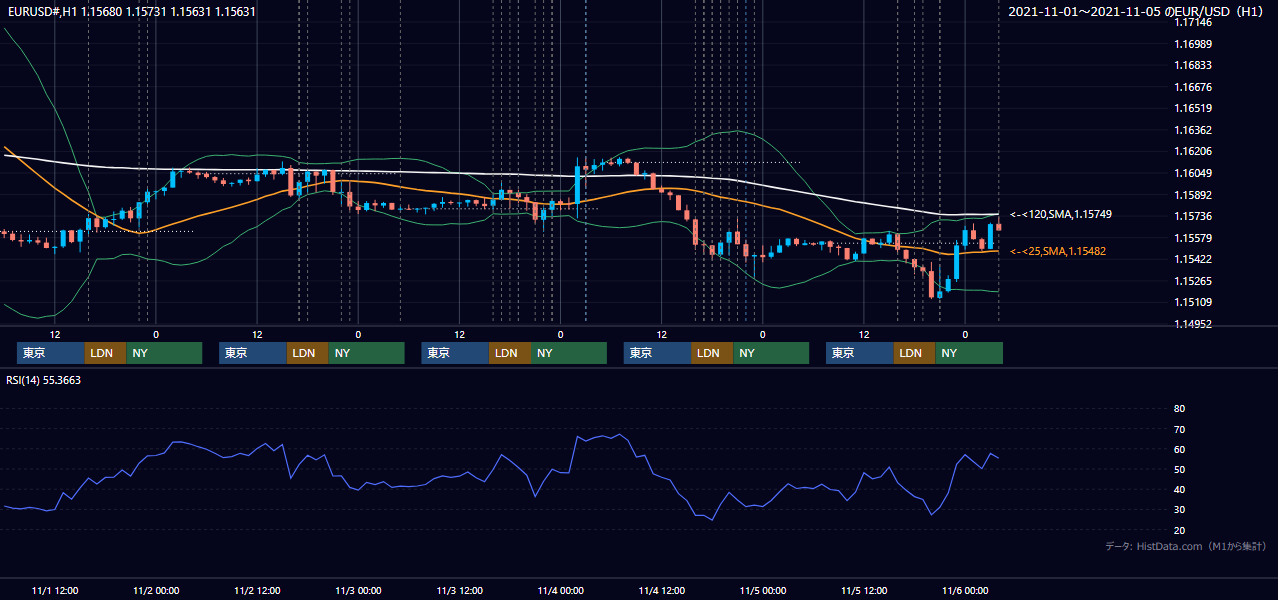1278x600 pixels.
Task: Click price level 1.17146 on the axis
Action: (x=1193, y=22)
